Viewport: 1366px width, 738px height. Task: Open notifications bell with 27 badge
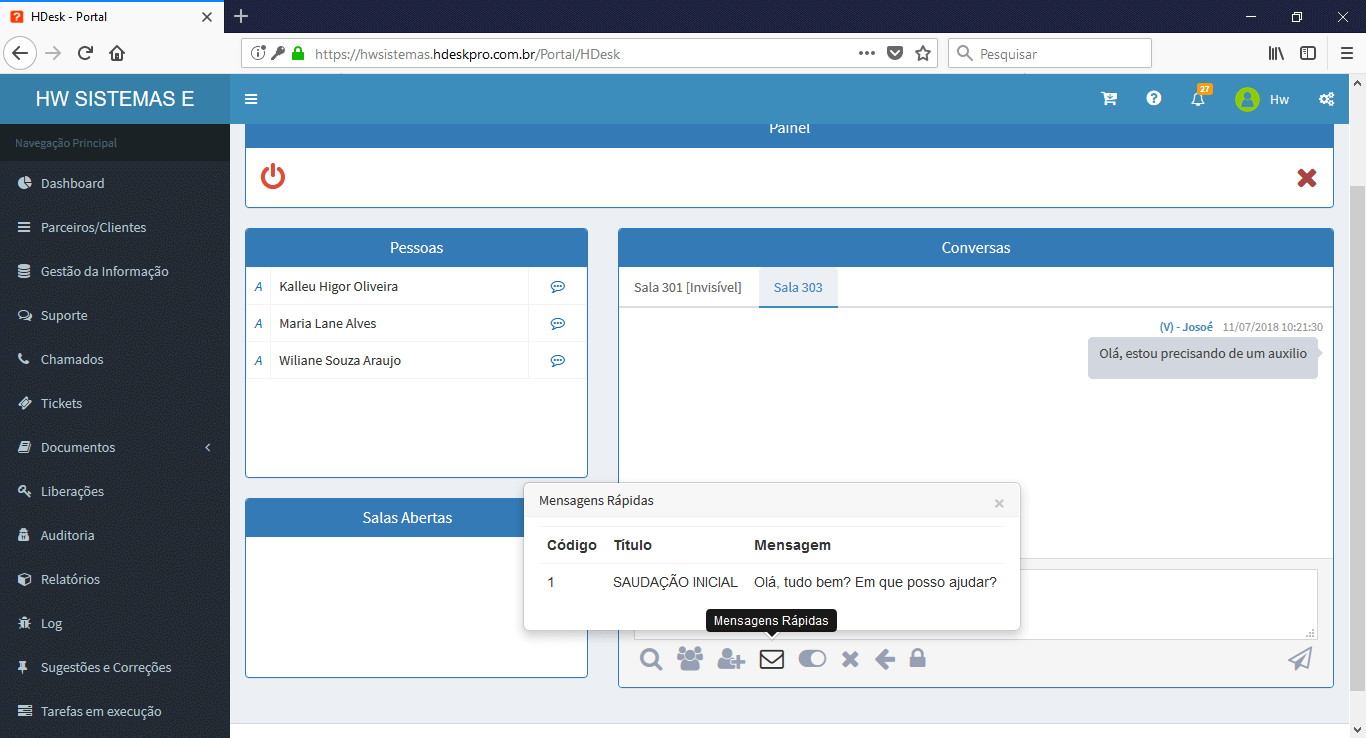[x=1199, y=97]
